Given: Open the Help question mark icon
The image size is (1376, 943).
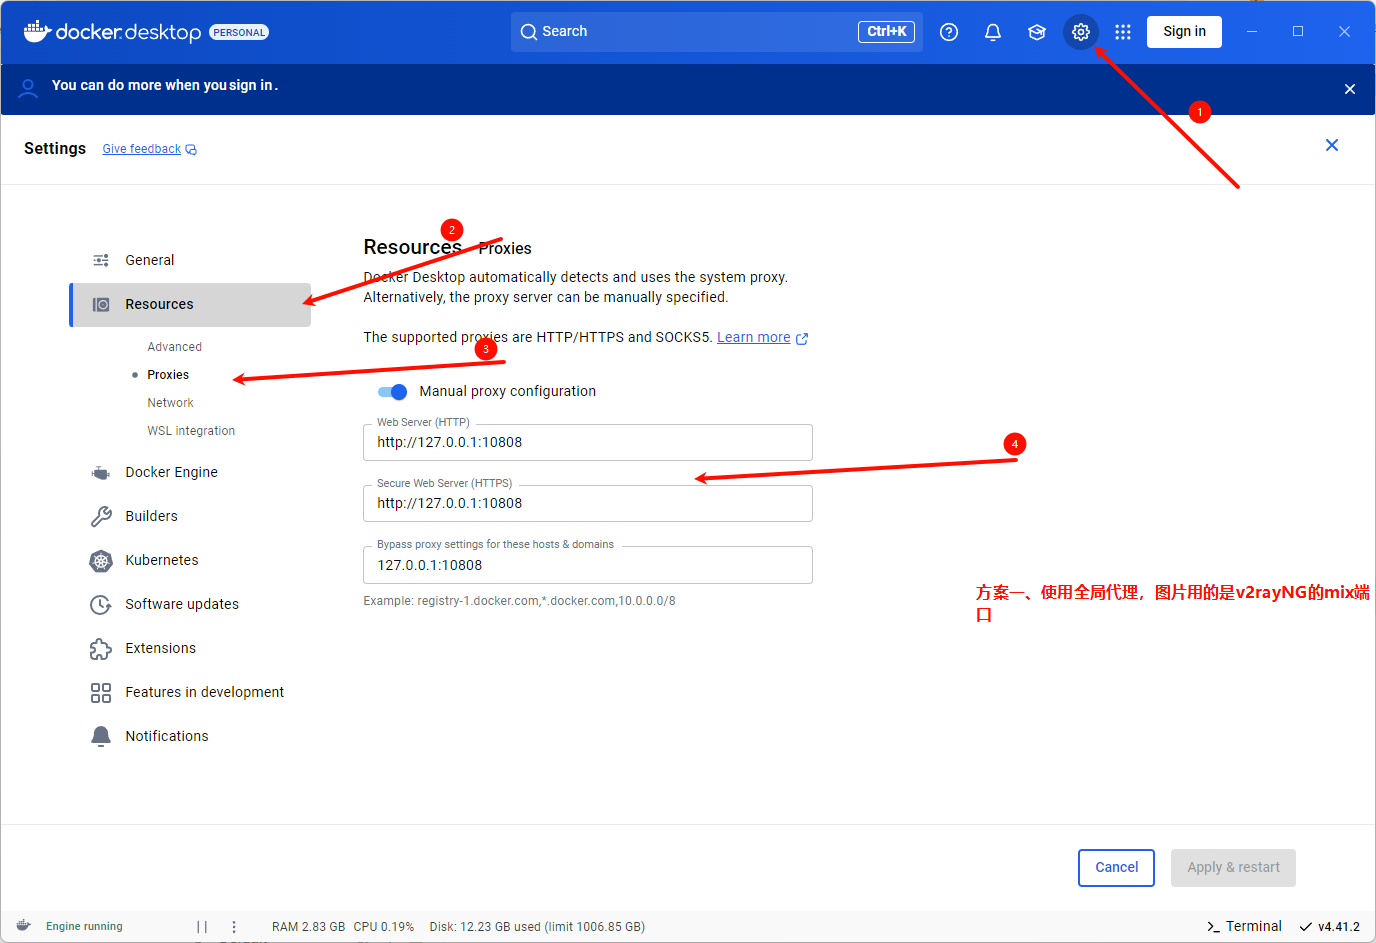Looking at the screenshot, I should click(949, 32).
